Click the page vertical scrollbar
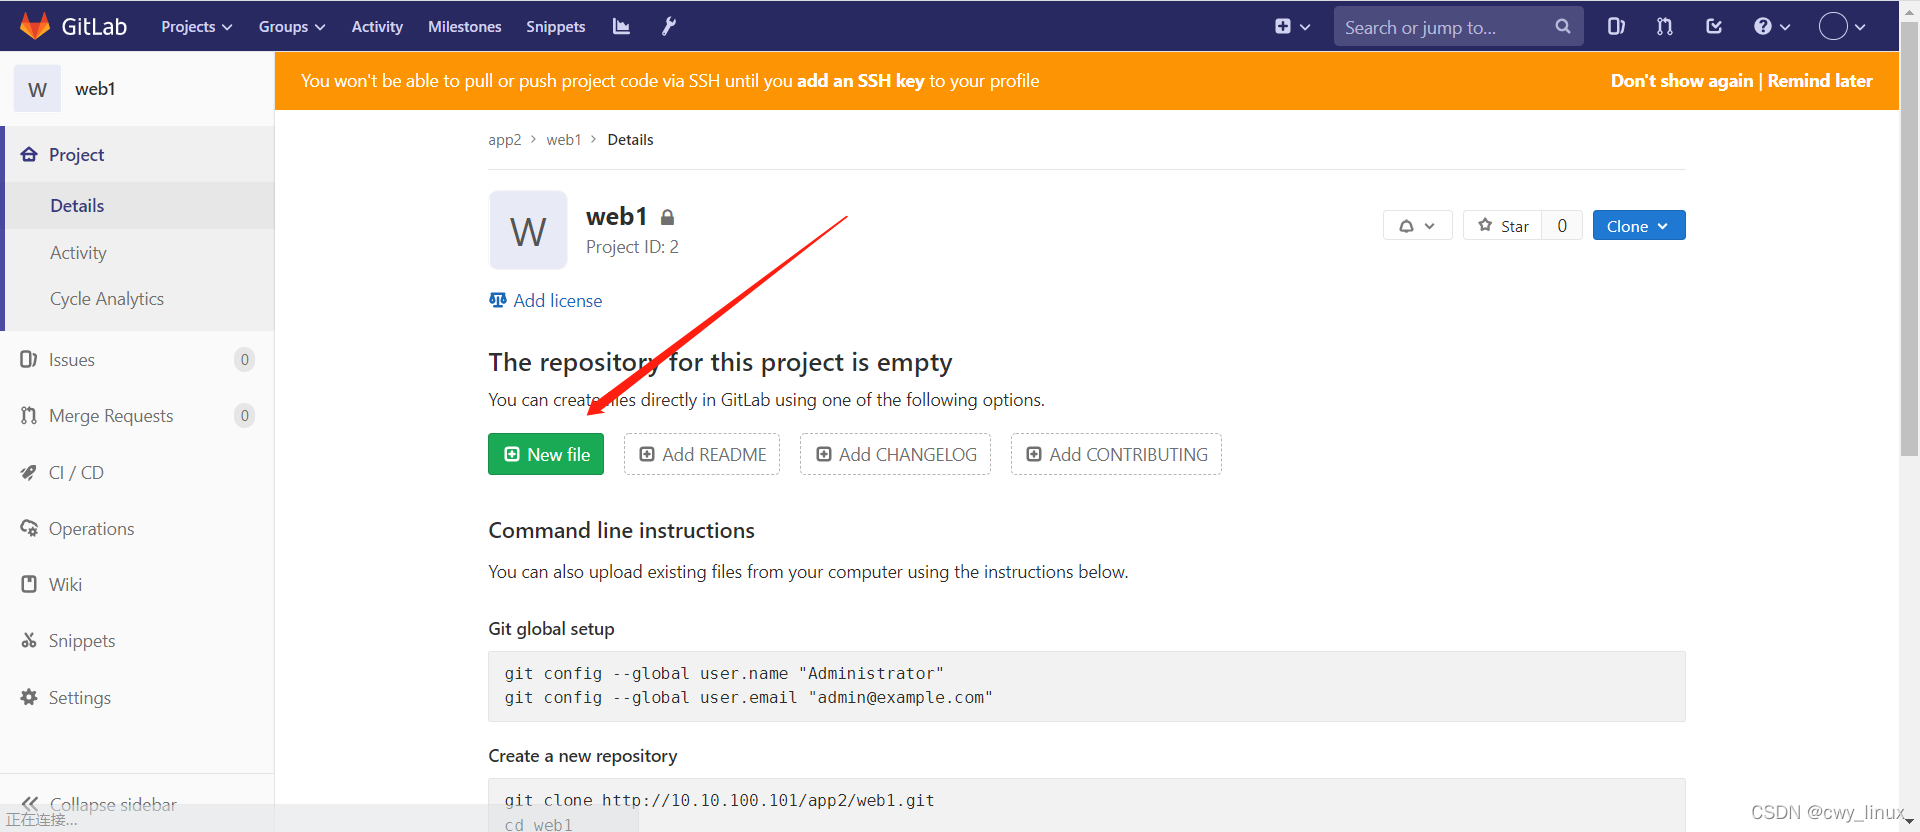1920x832 pixels. pos(1910,240)
